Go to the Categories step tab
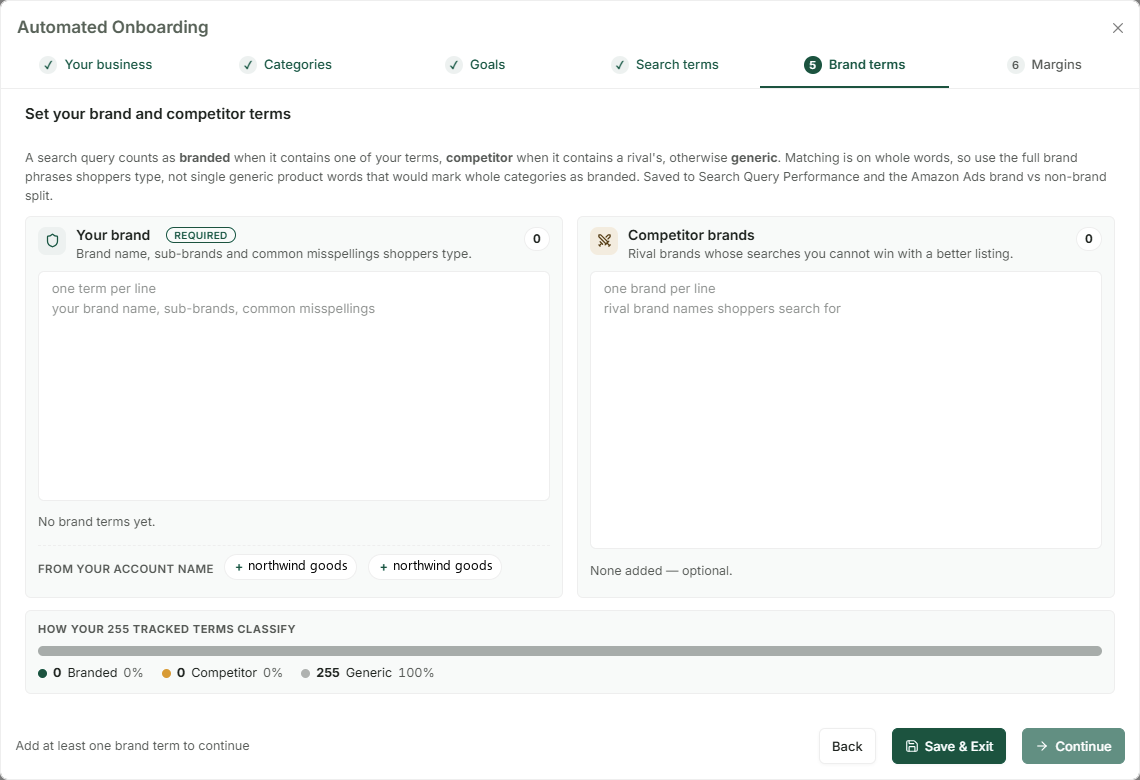 286,65
